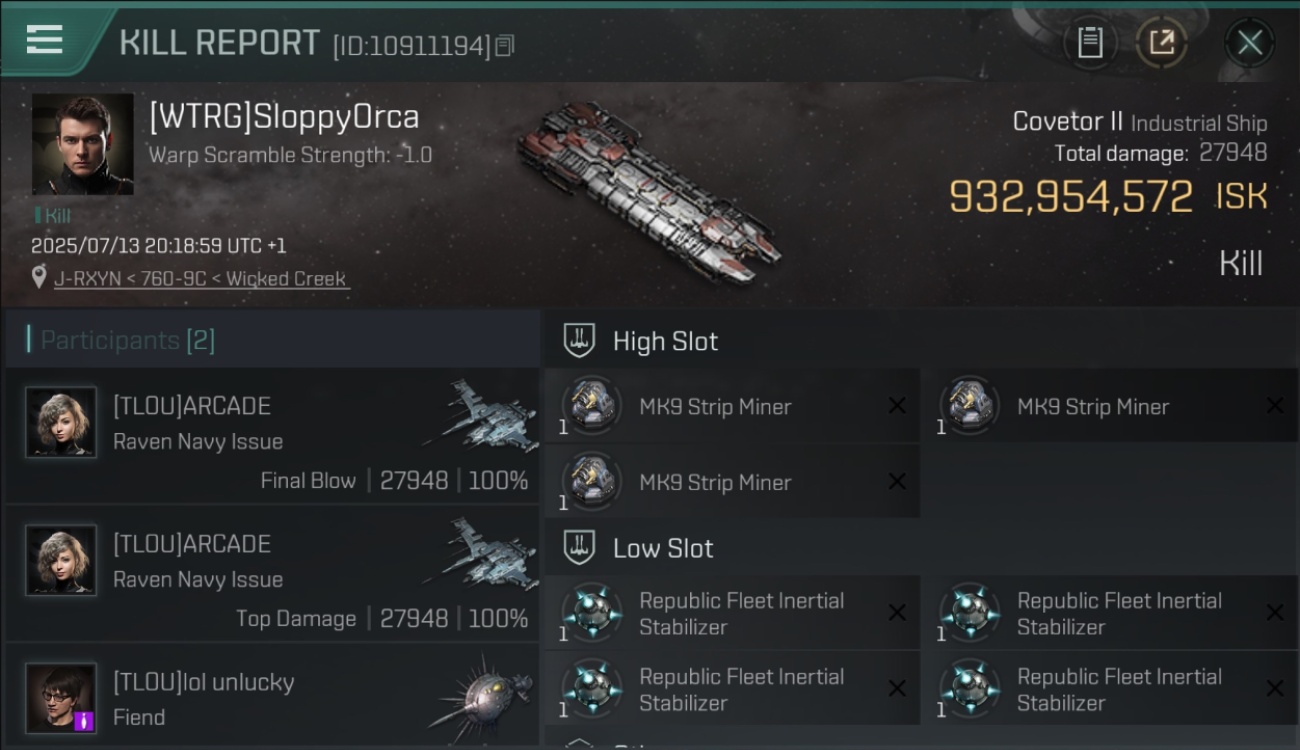Share the kill report externally
Screen dimensions: 1300x750
(1161, 43)
